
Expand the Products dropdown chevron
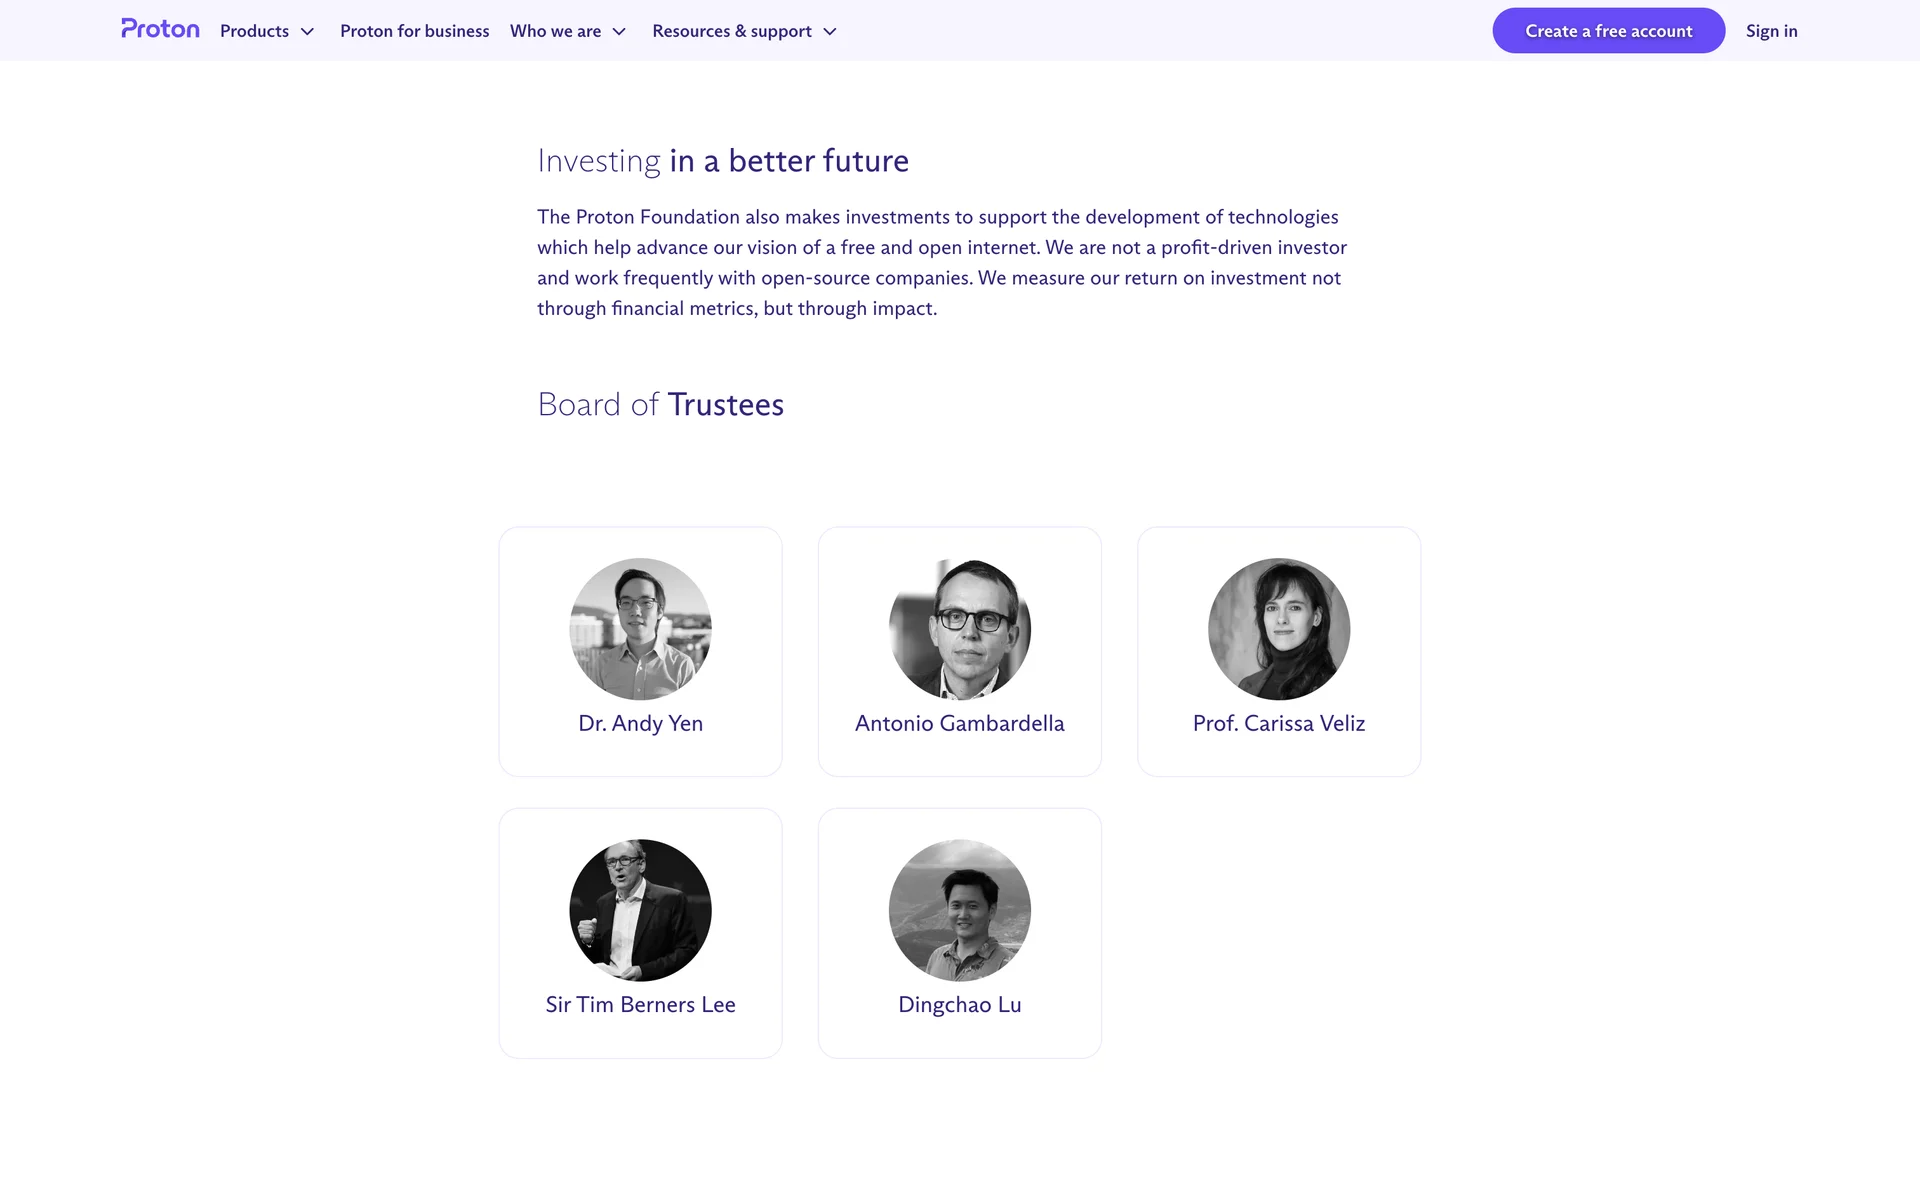click(308, 32)
